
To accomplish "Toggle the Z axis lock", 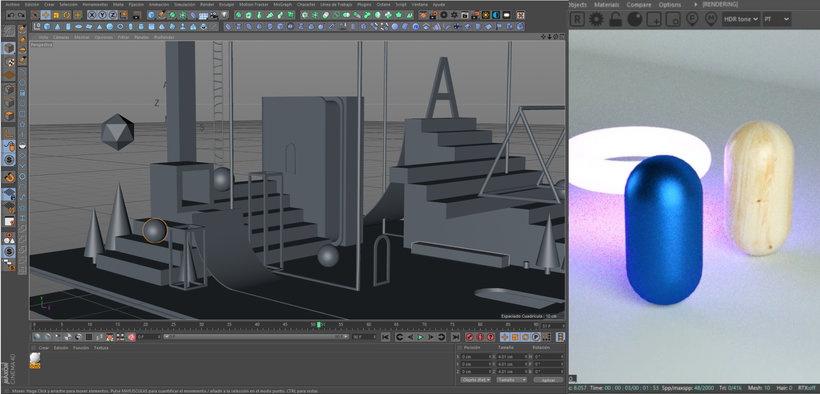I will pyautogui.click(x=112, y=15).
